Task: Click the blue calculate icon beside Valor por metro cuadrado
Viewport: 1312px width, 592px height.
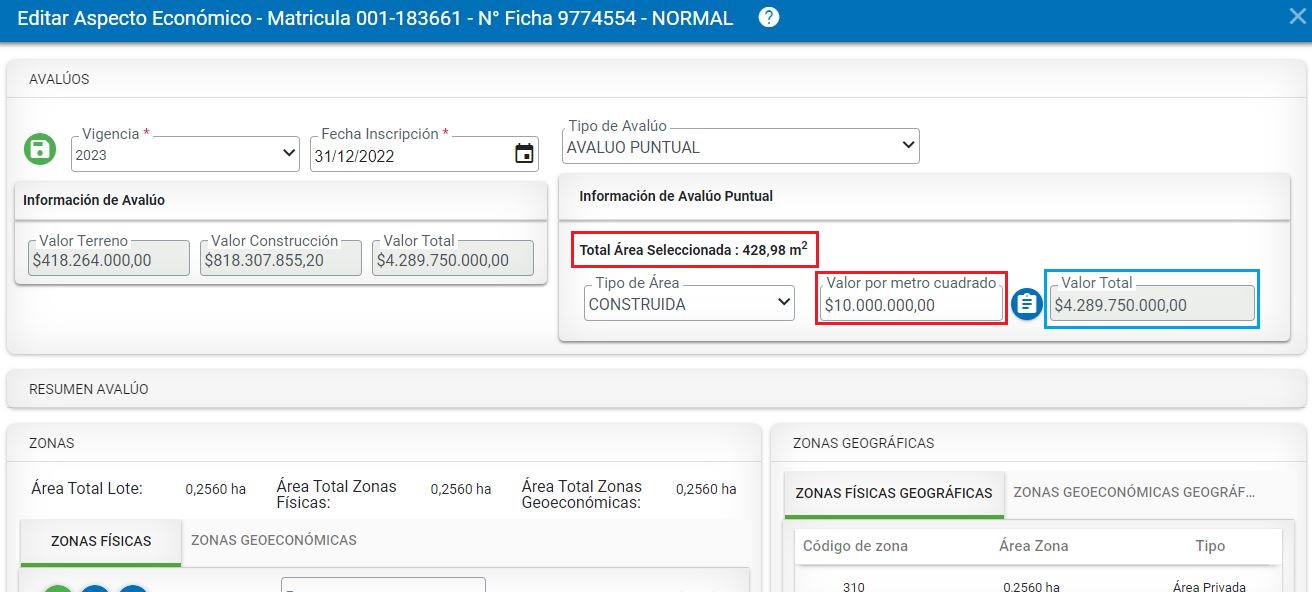Action: [x=1026, y=304]
